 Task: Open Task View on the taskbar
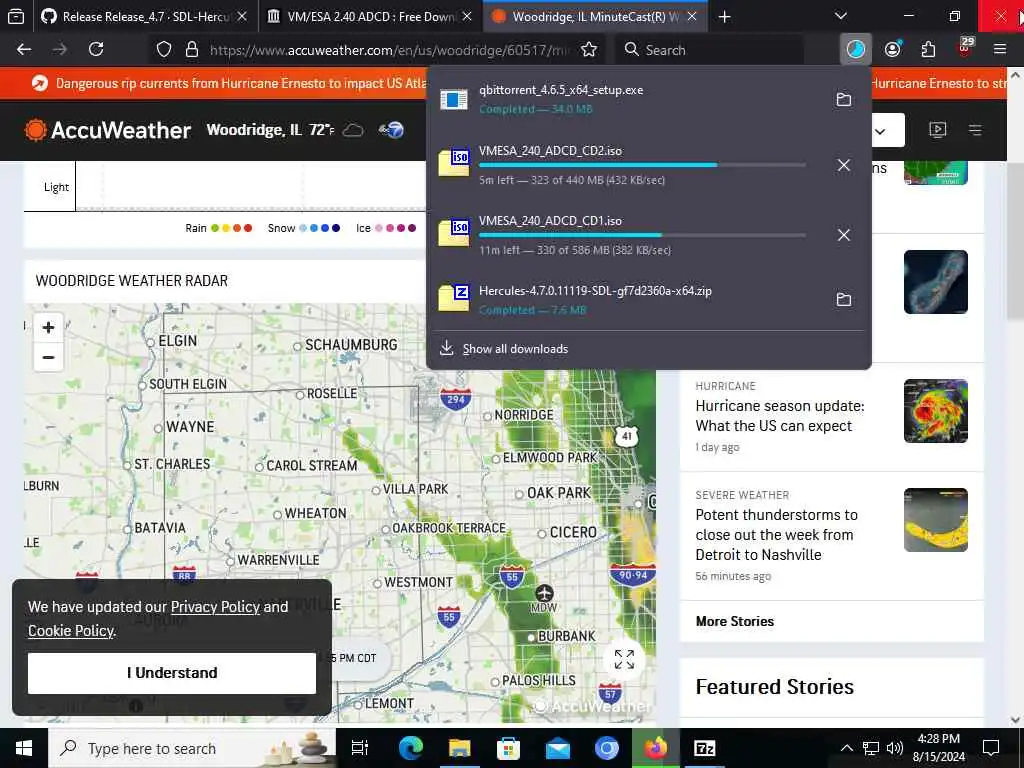coord(360,748)
